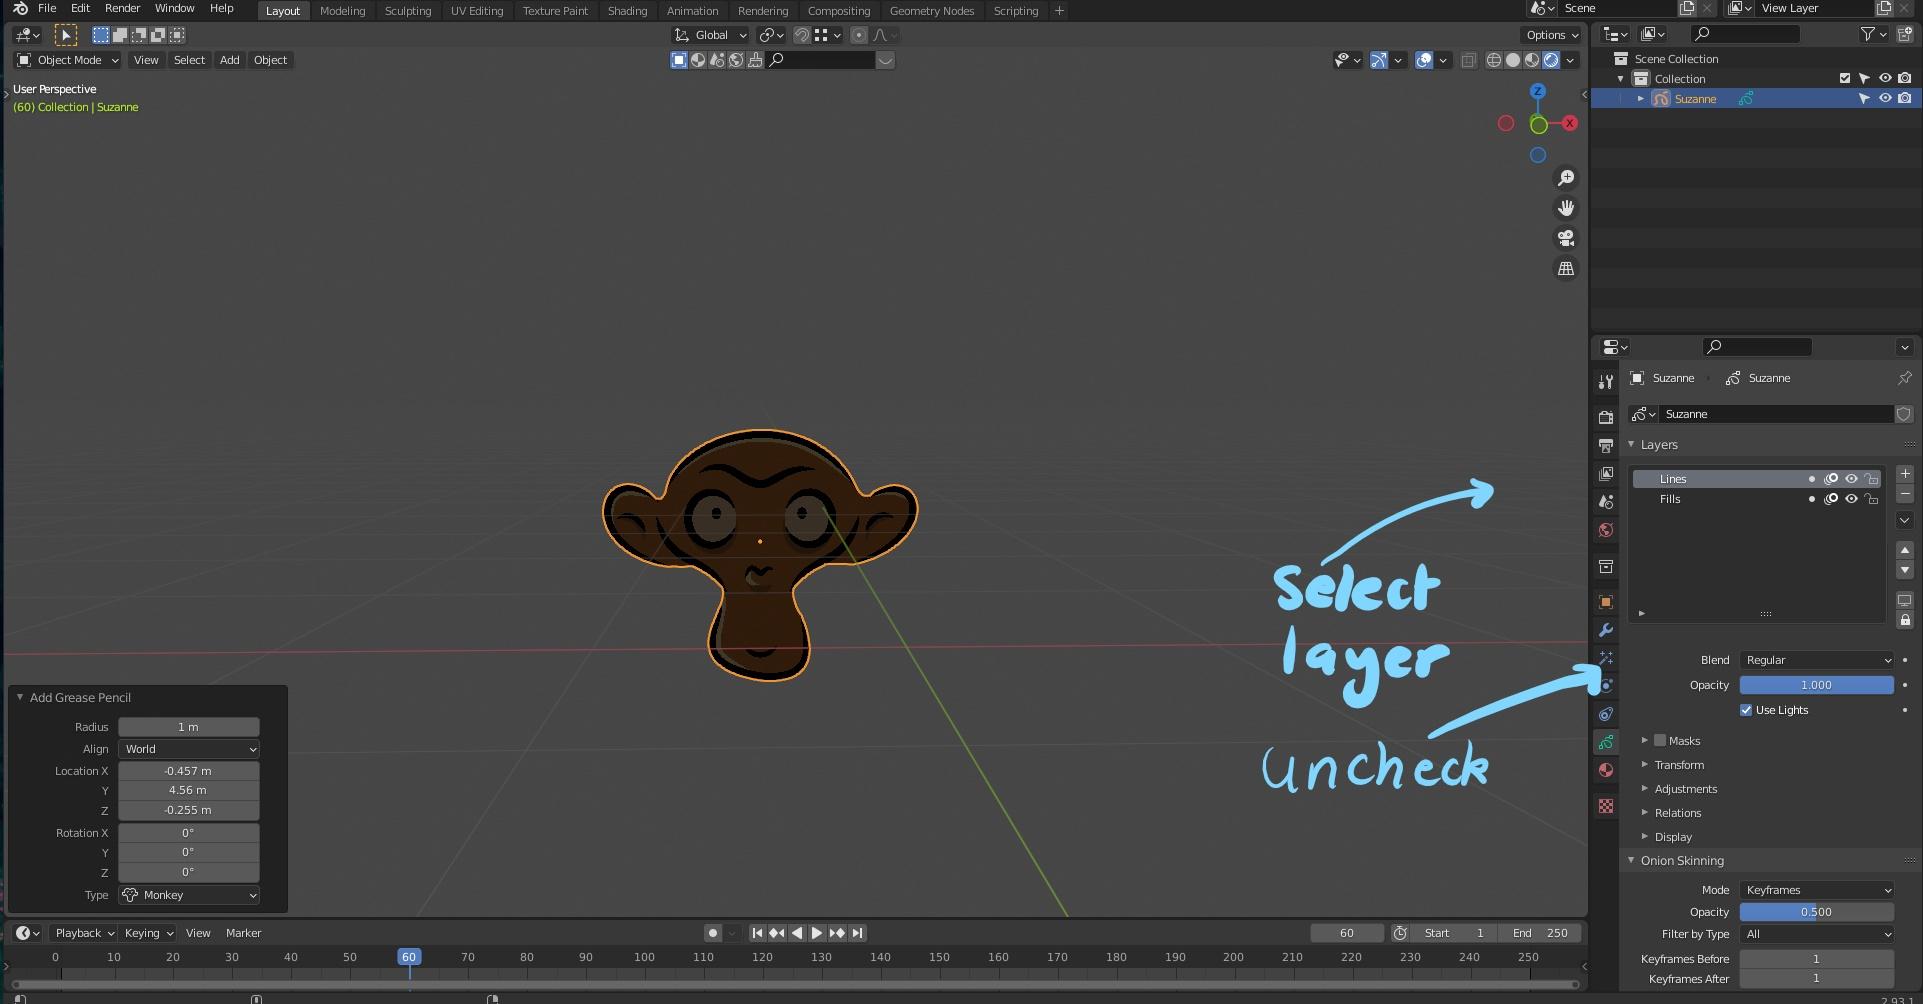Viewport: 1923px width, 1004px height.
Task: Adjust the layer Opacity slider at 1.000
Action: point(1817,685)
